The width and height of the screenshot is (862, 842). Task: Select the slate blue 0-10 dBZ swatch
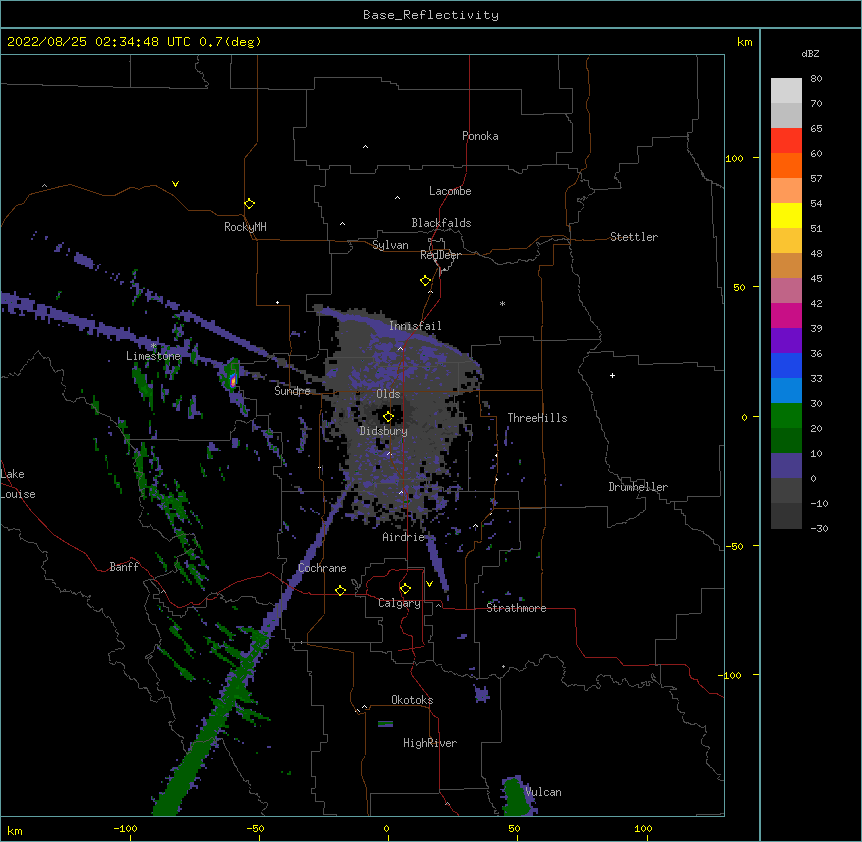tap(786, 466)
